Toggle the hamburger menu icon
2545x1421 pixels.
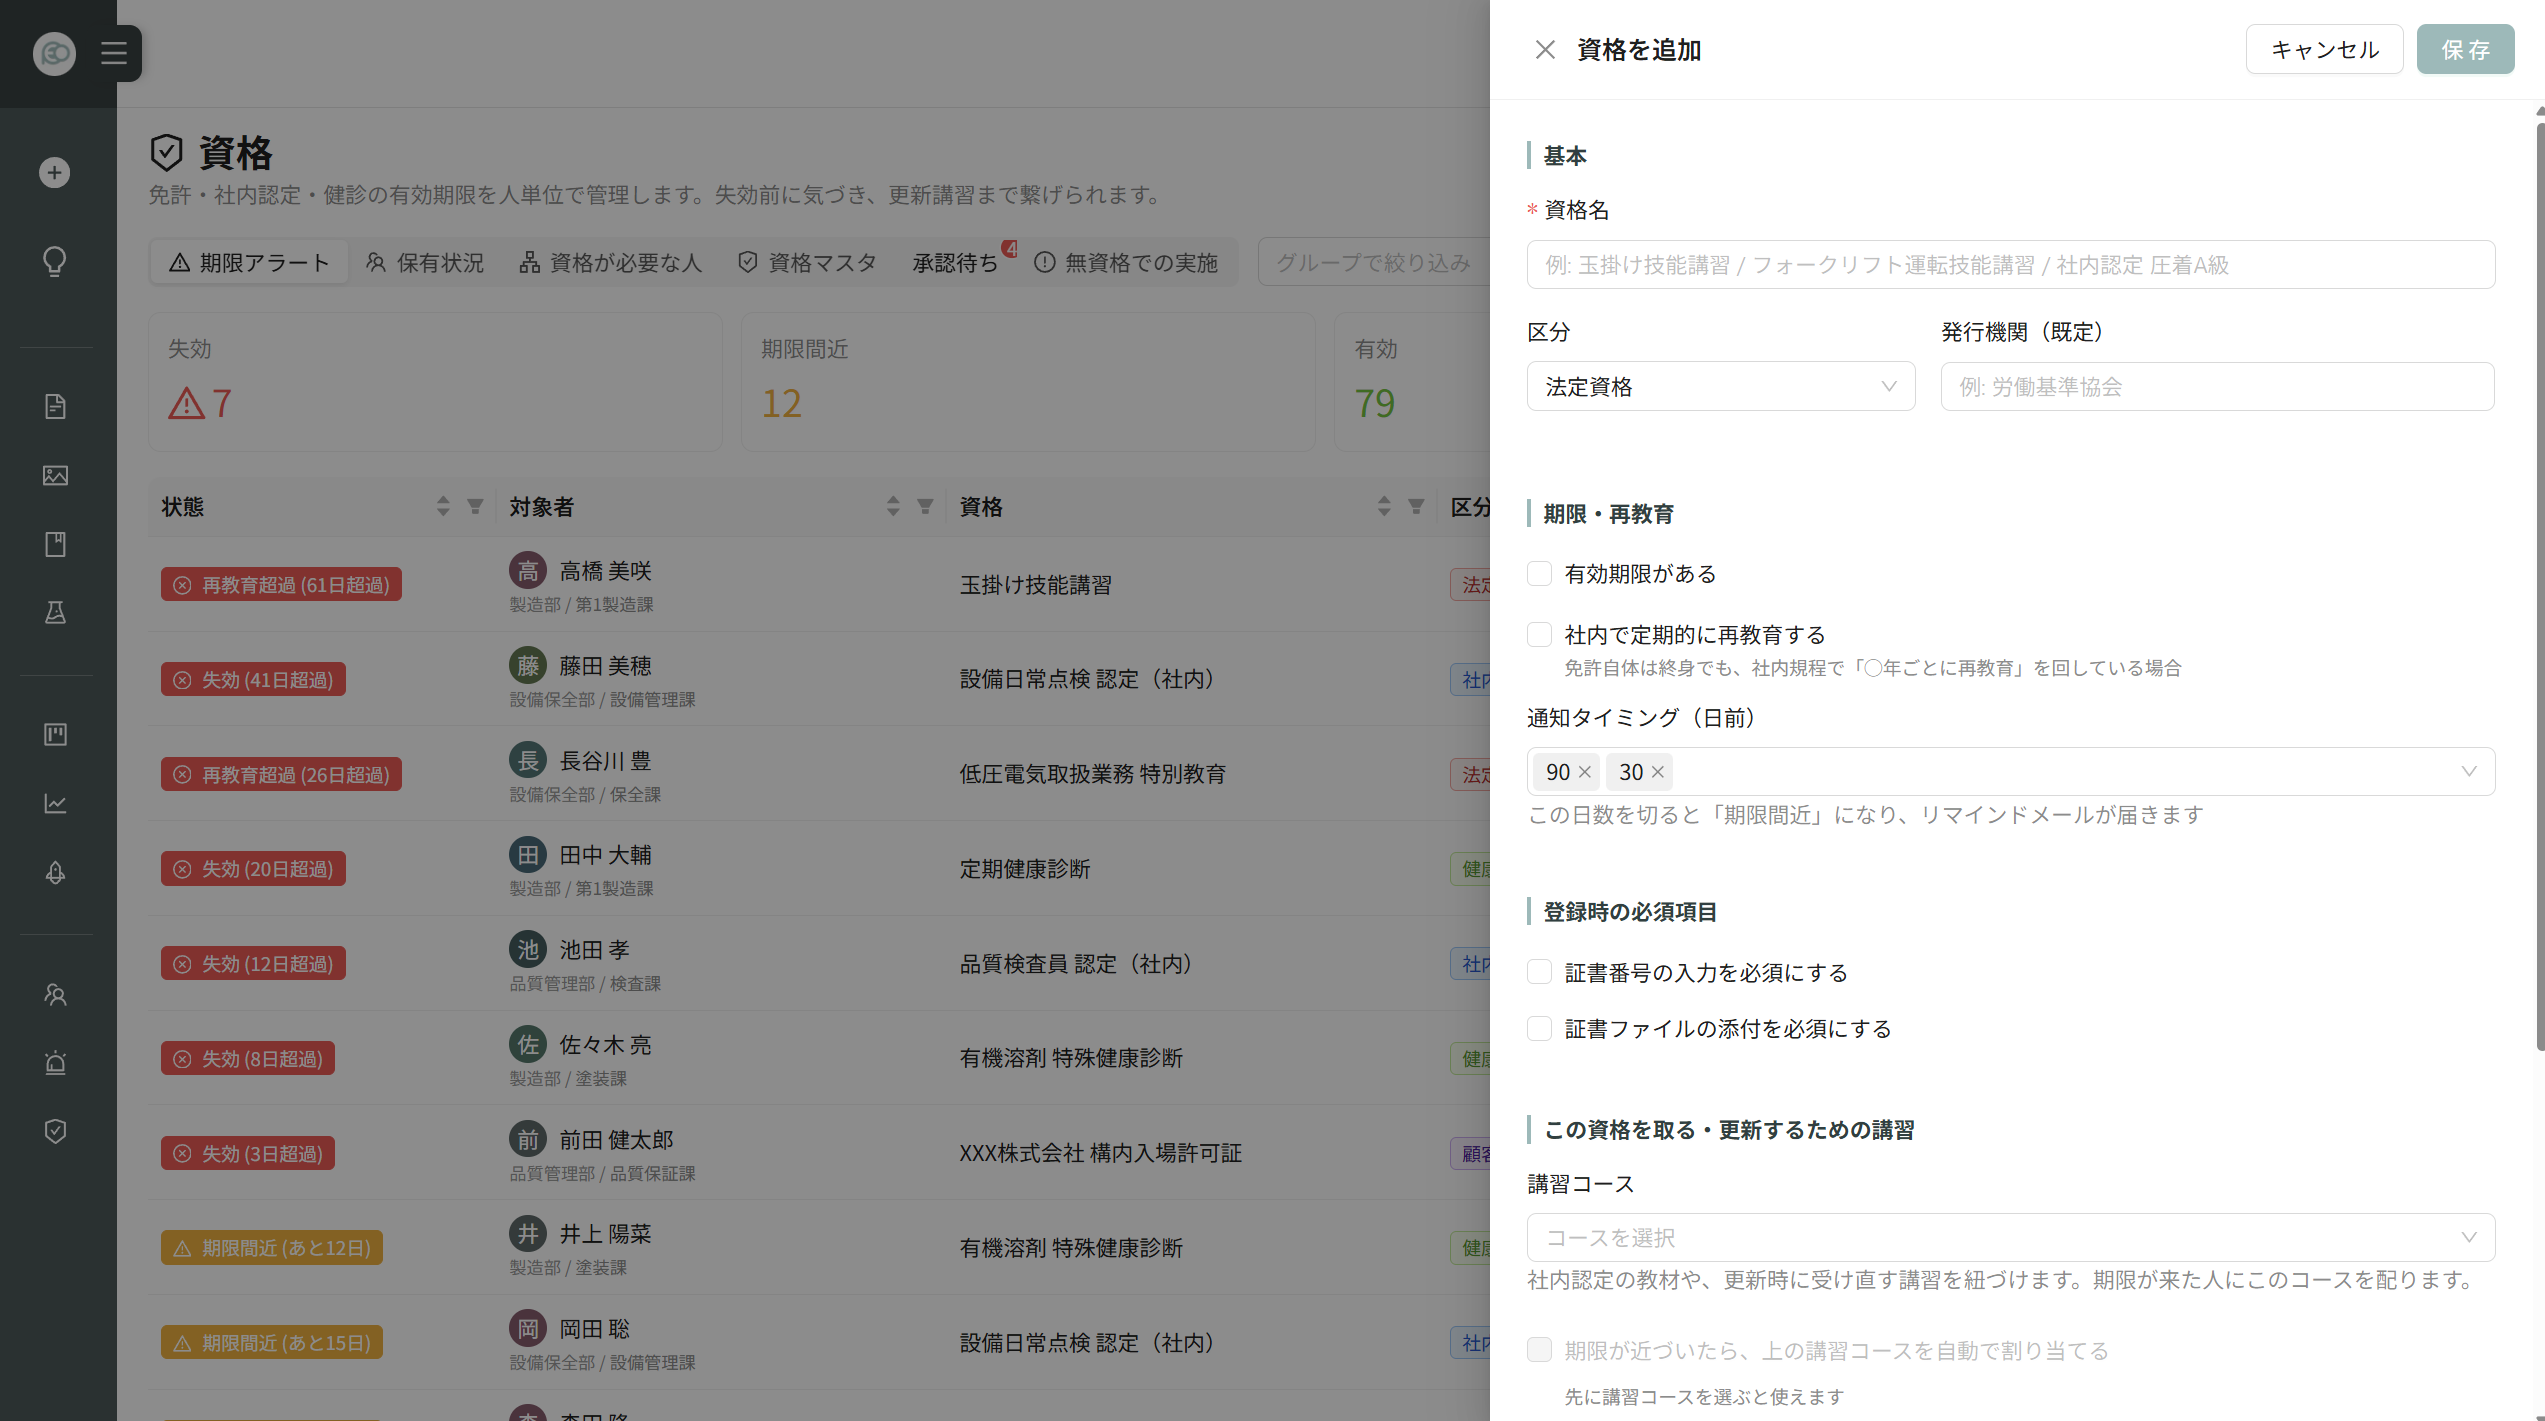tap(114, 53)
